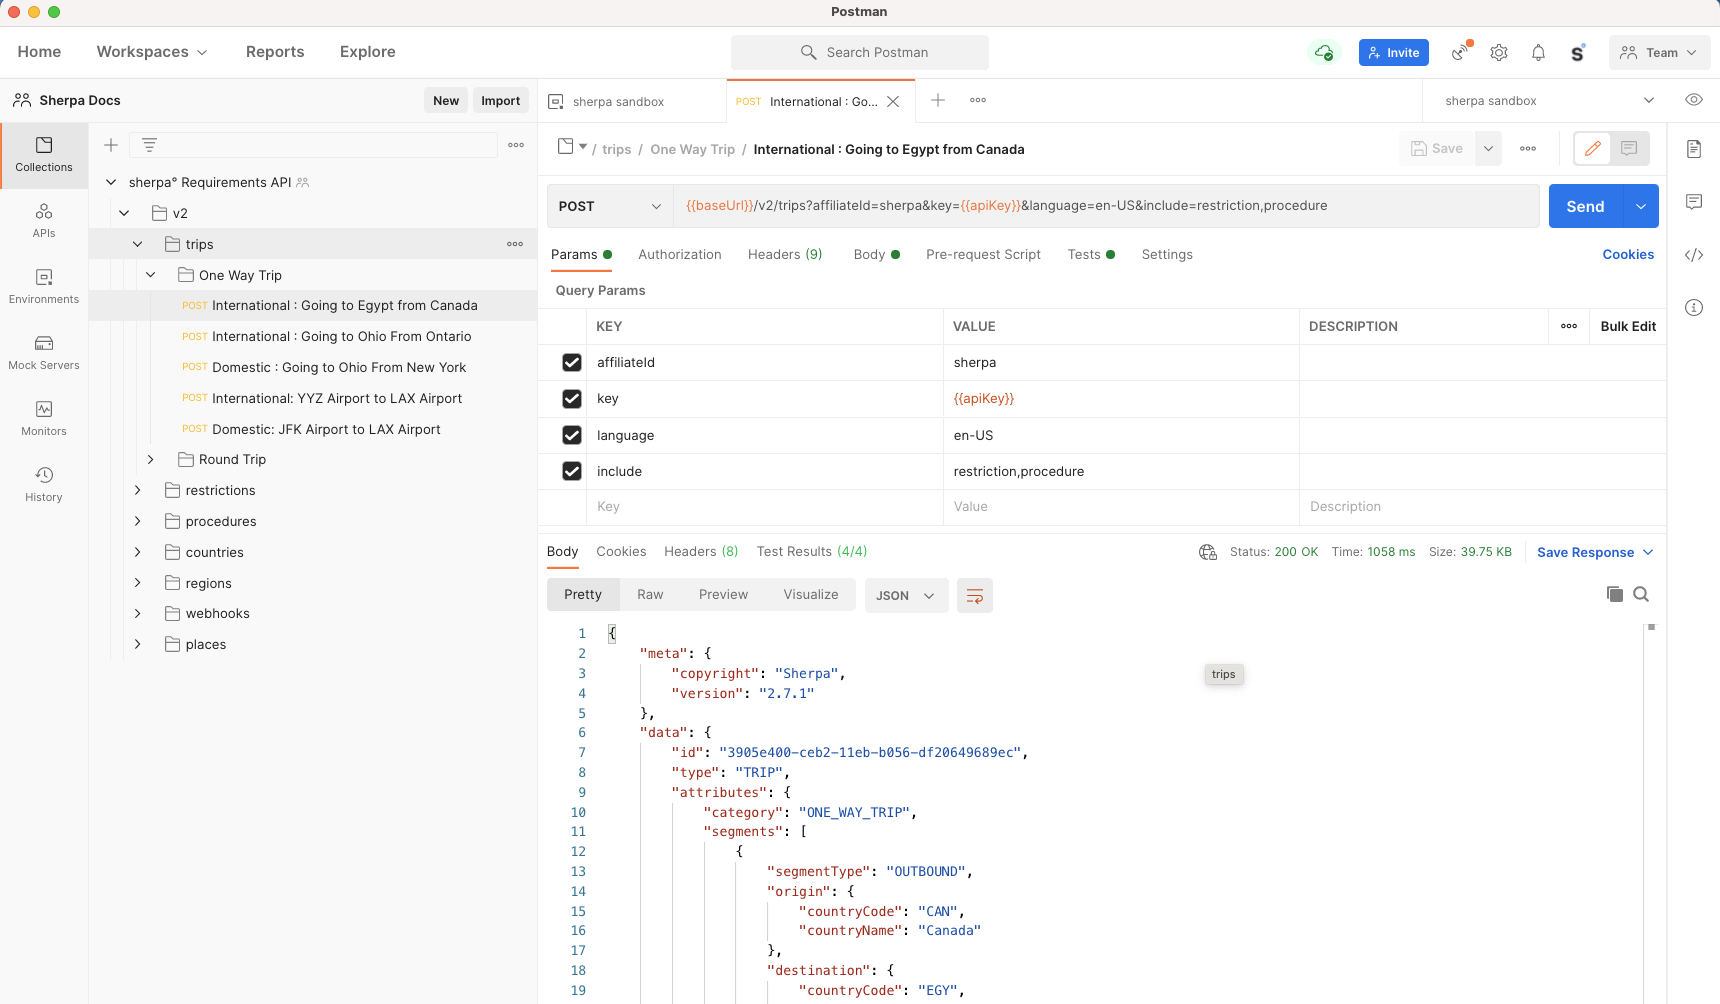The height and width of the screenshot is (1004, 1720).
Task: Switch to the request Headers (9) tab
Action: (x=785, y=254)
